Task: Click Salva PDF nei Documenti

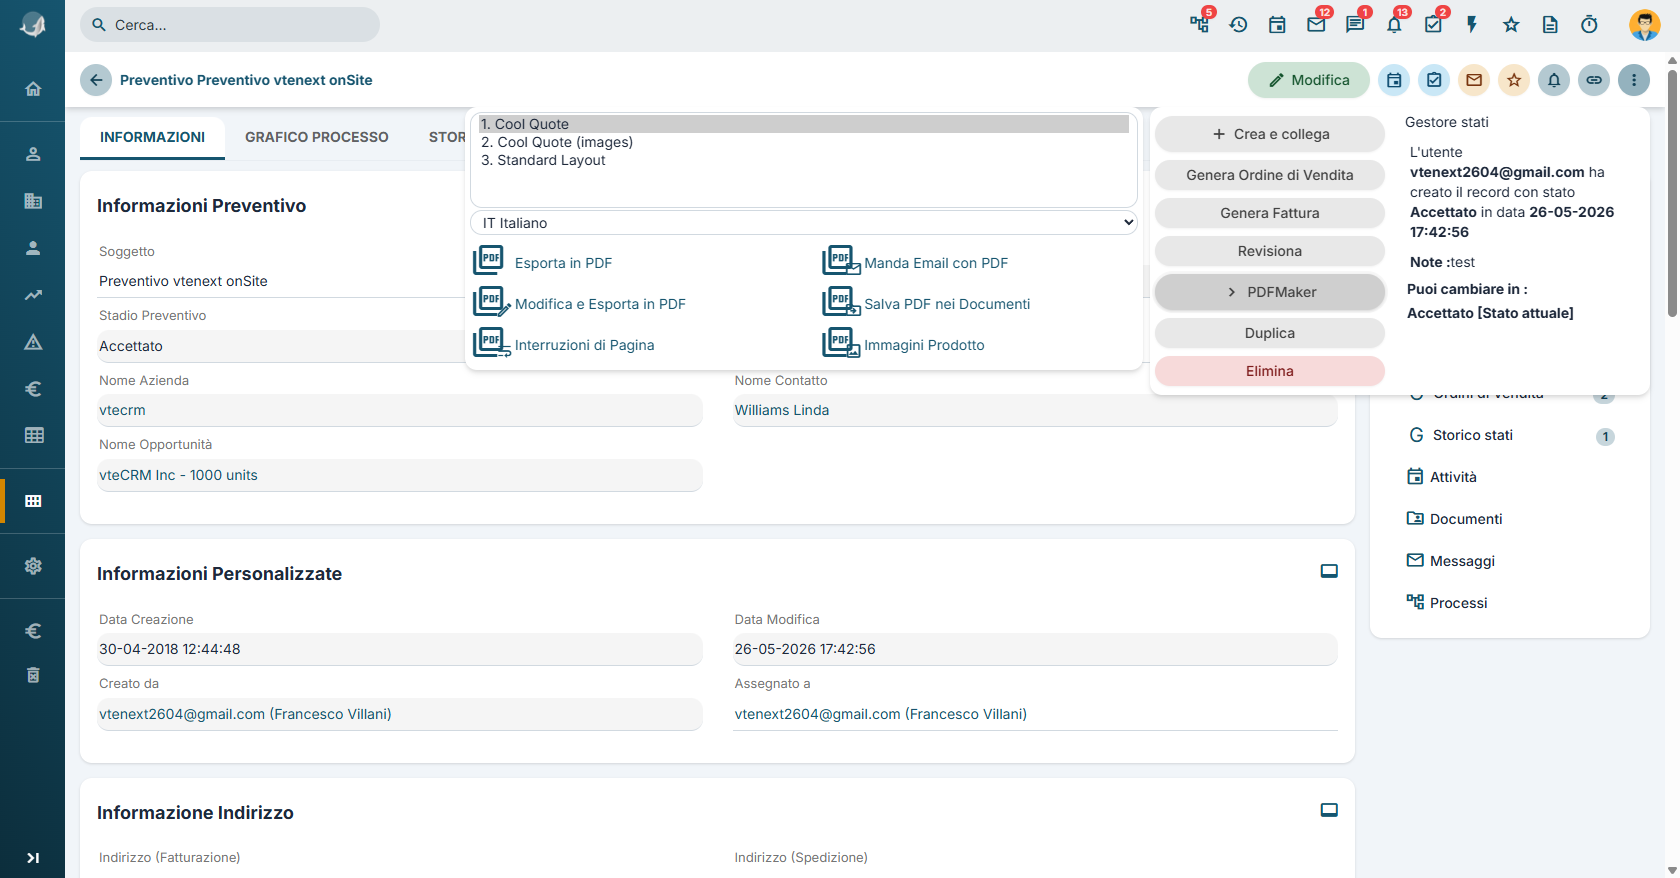Action: [946, 304]
